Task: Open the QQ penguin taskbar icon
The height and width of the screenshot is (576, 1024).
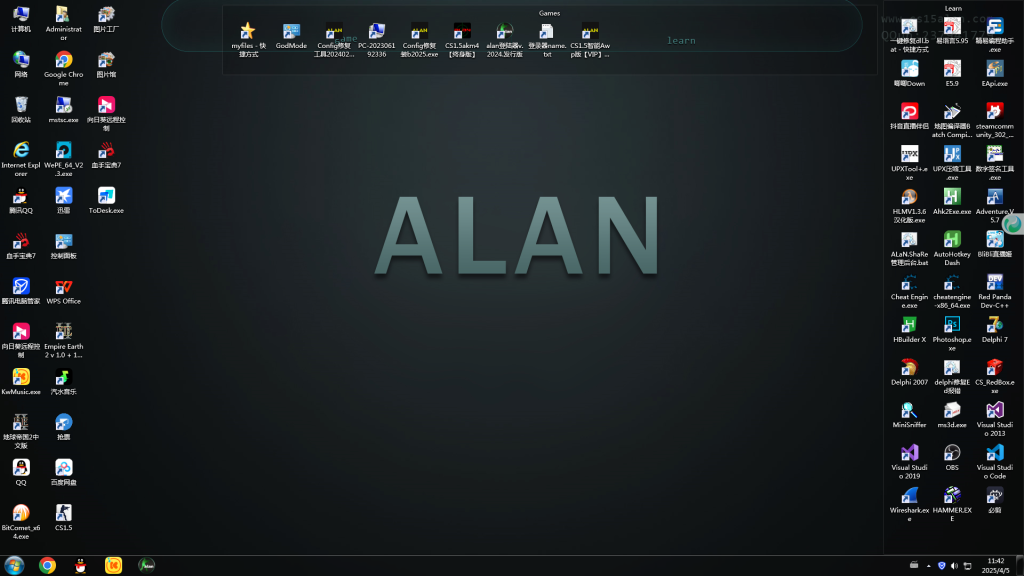Action: coord(80,566)
